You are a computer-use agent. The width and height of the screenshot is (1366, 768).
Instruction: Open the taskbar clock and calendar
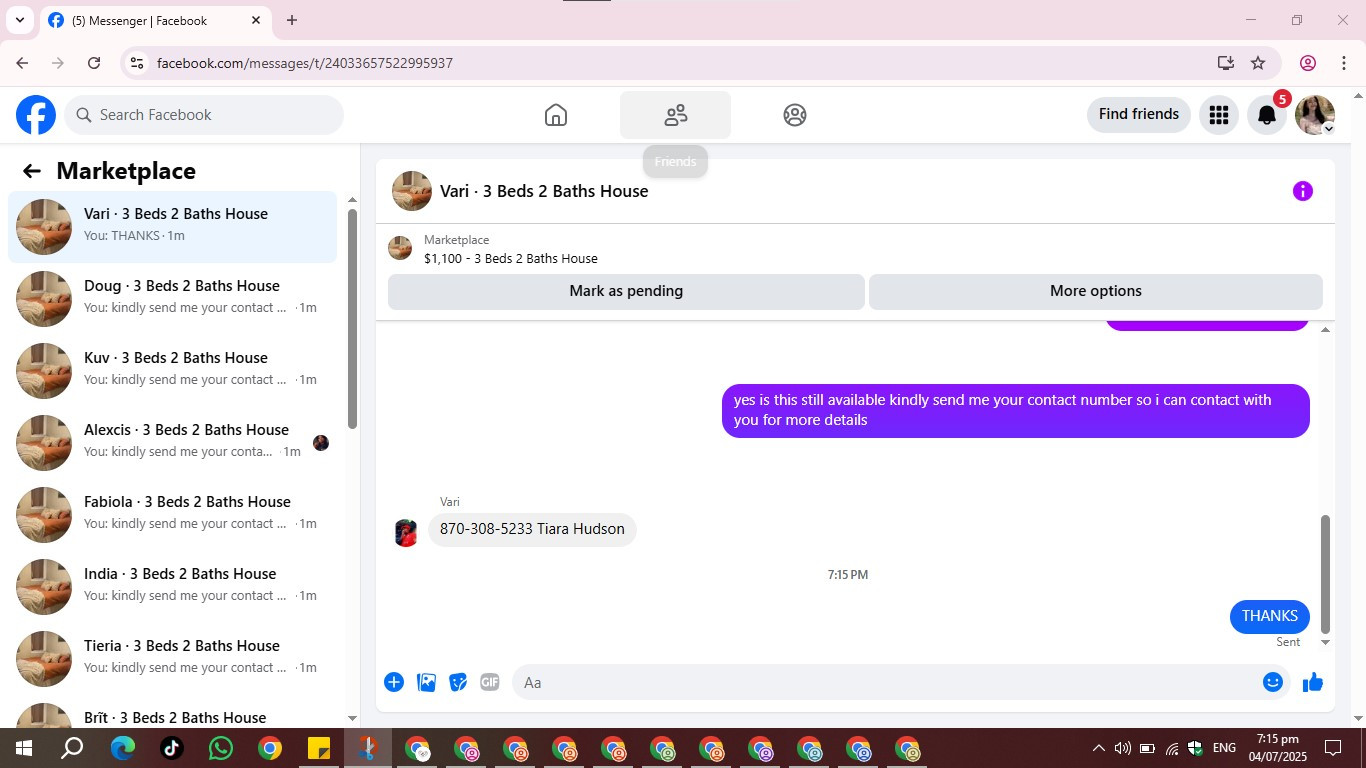pos(1277,748)
